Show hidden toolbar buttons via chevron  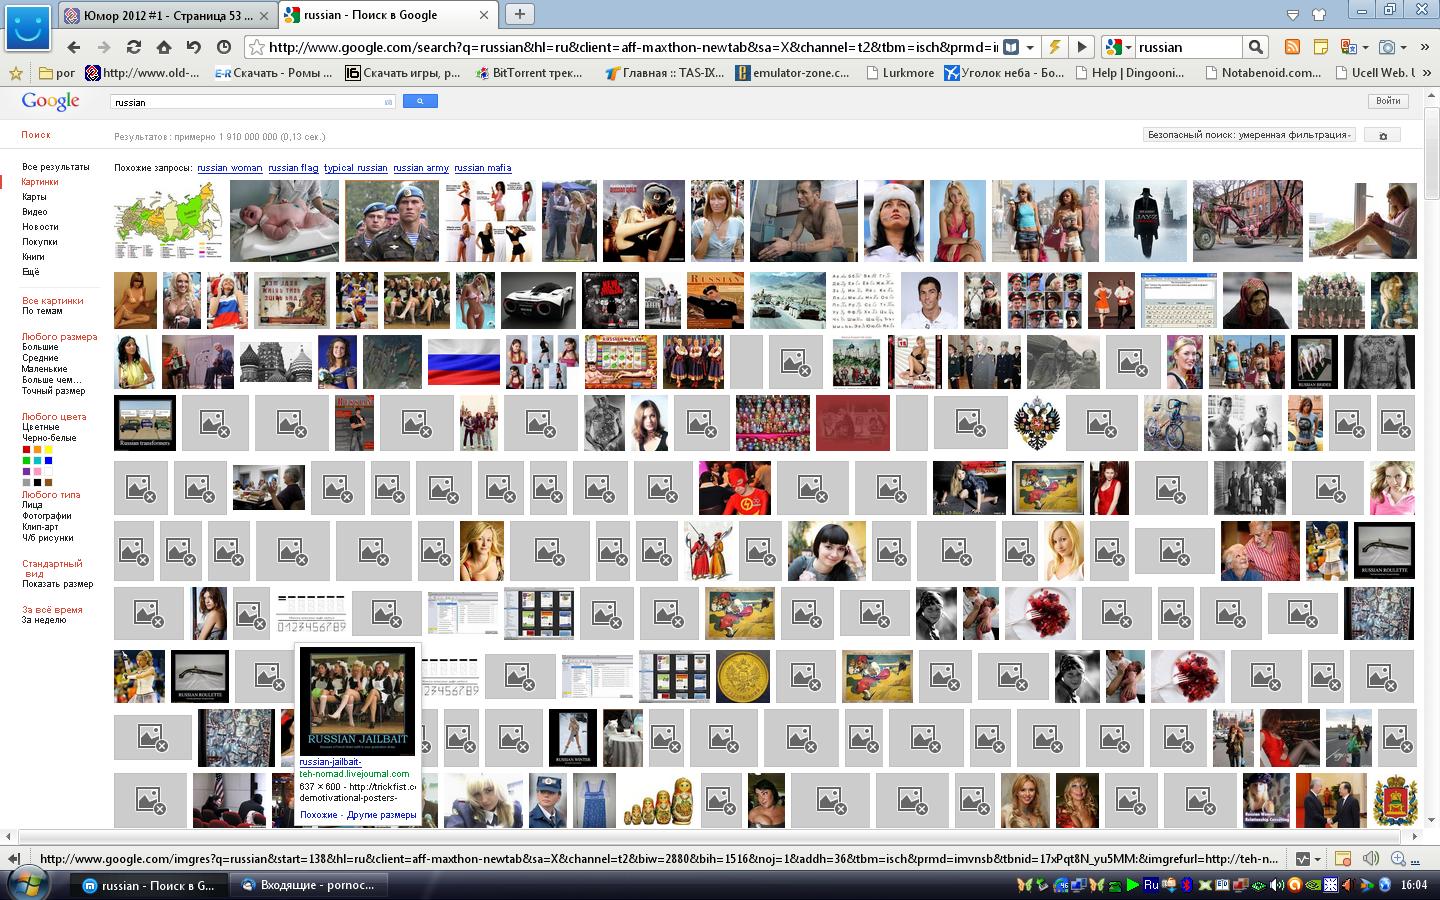1424,47
